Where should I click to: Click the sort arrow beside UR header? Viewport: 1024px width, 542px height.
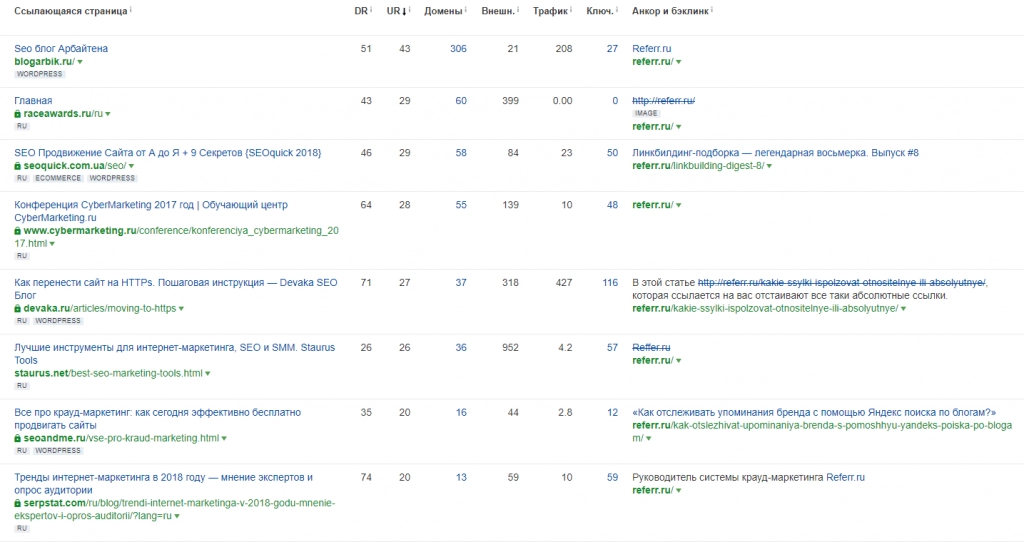[x=404, y=12]
